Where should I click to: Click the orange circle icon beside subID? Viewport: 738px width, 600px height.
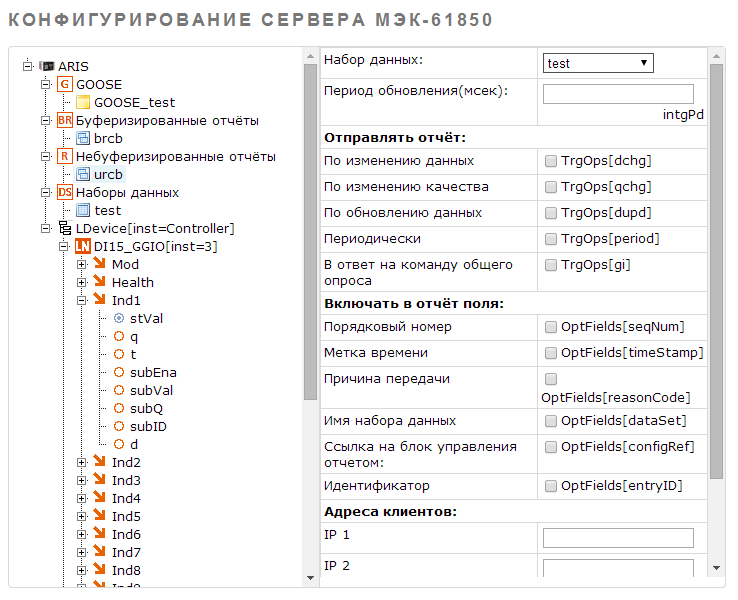[119, 426]
